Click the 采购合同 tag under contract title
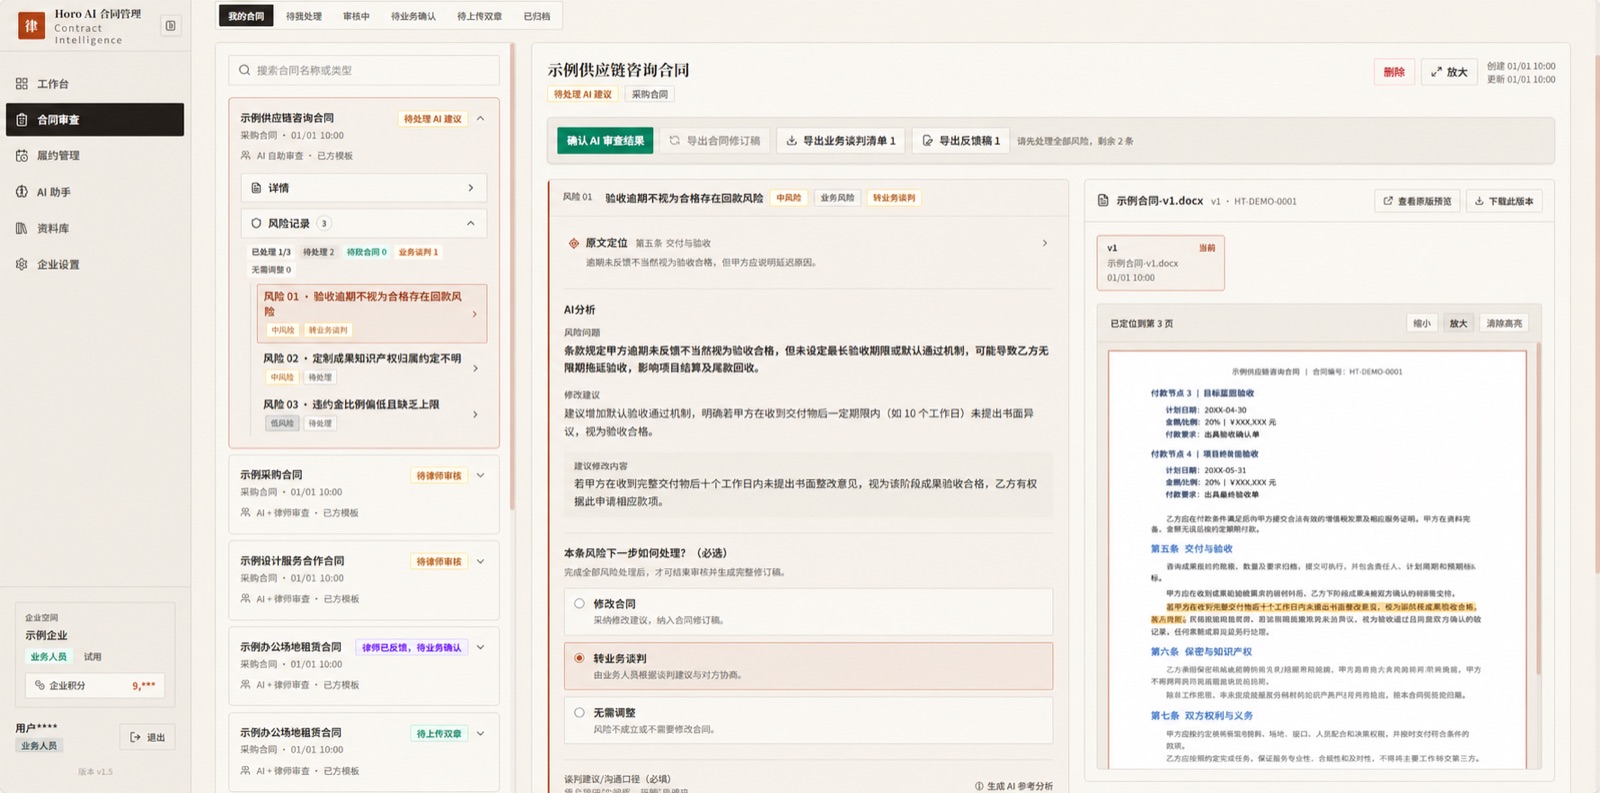 650,94
